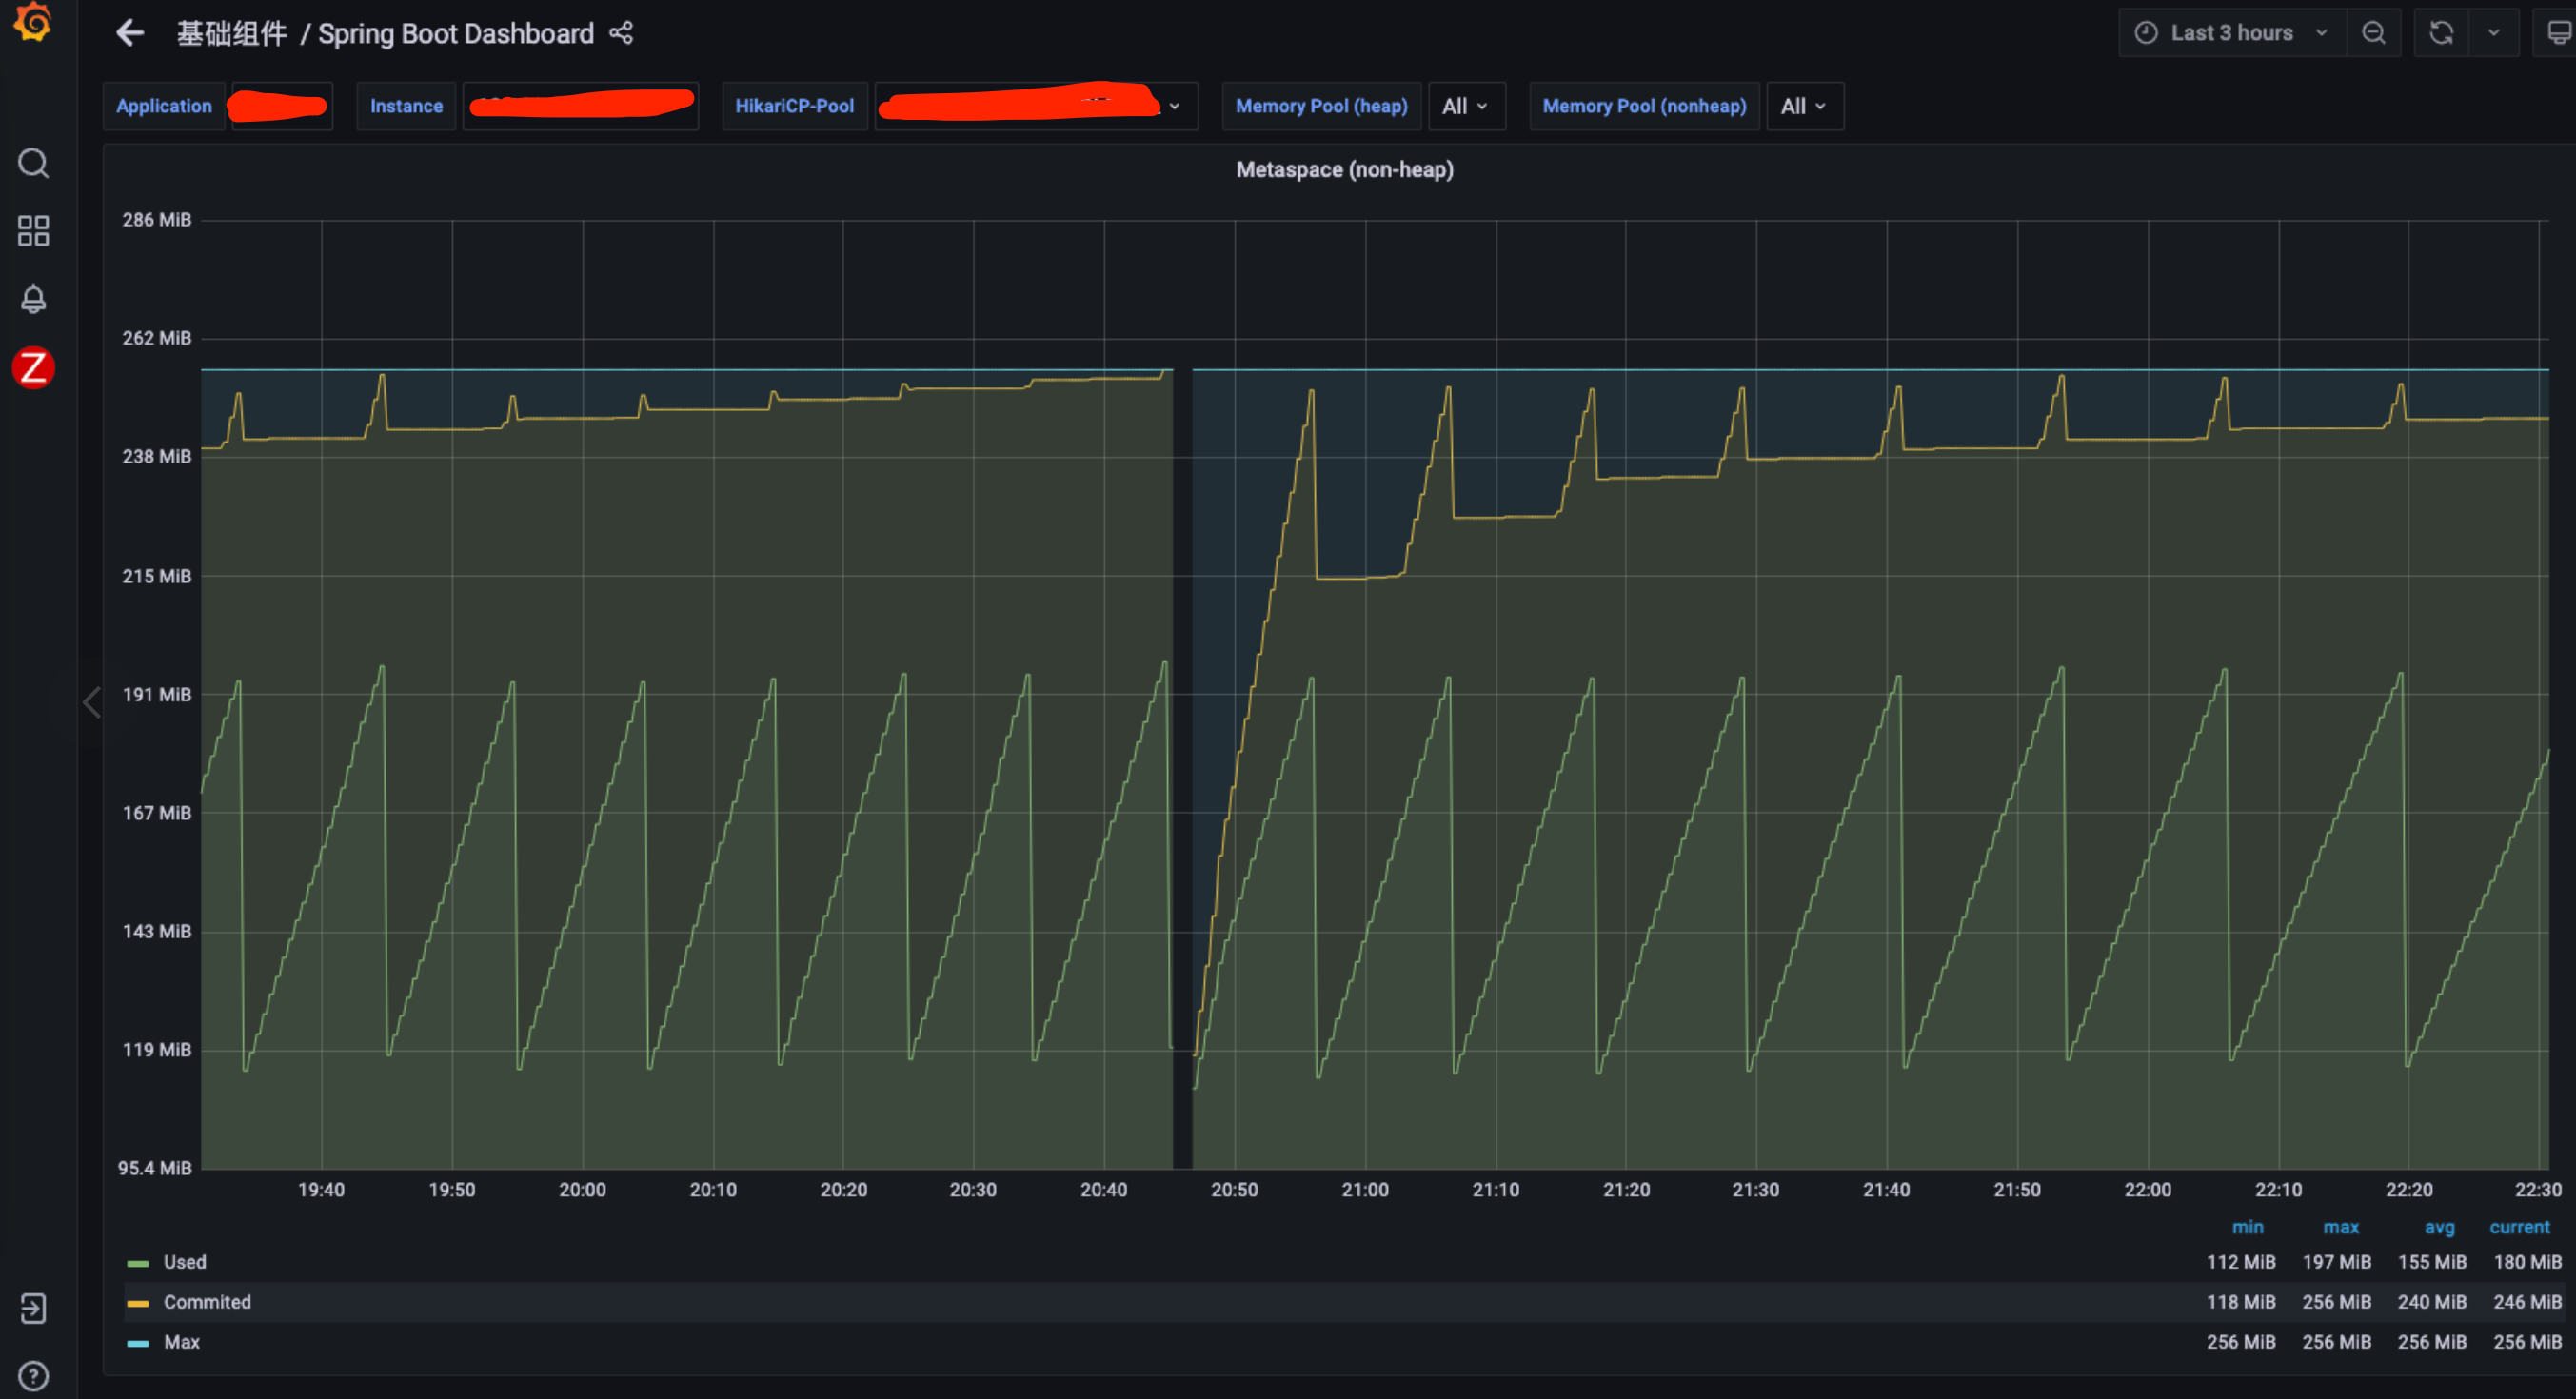Sort legend by avg column
The image size is (2576, 1399).
pyautogui.click(x=2439, y=1227)
